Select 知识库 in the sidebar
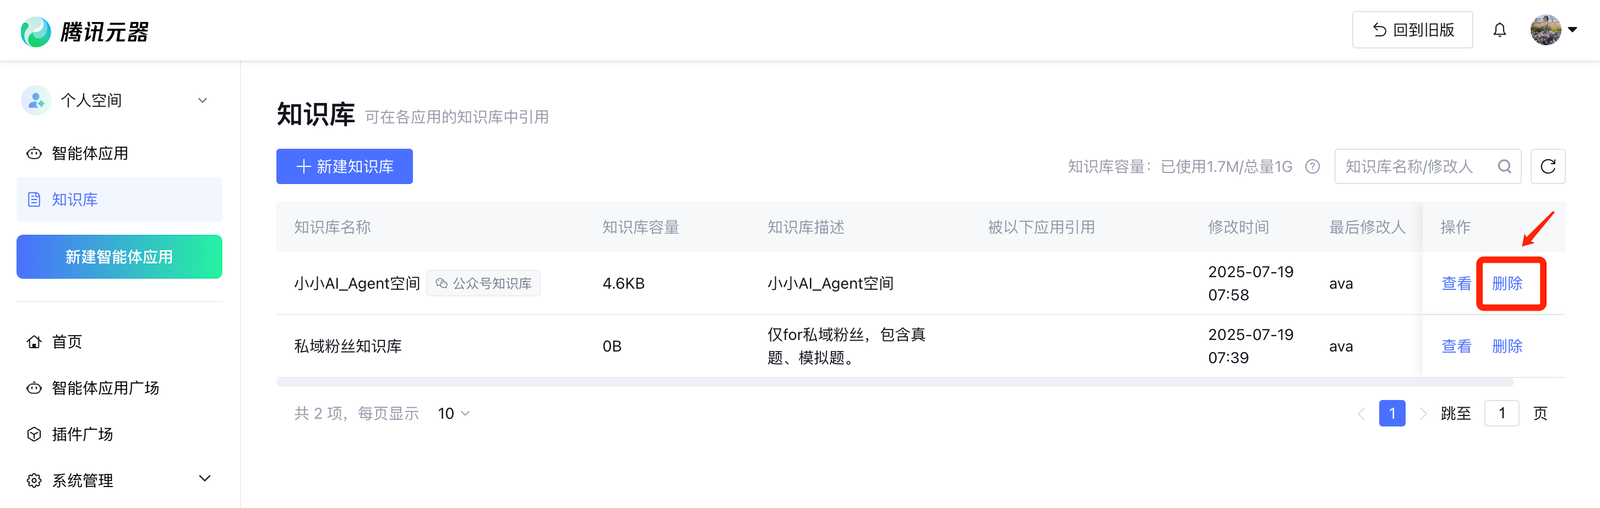1600x508 pixels. coord(75,200)
